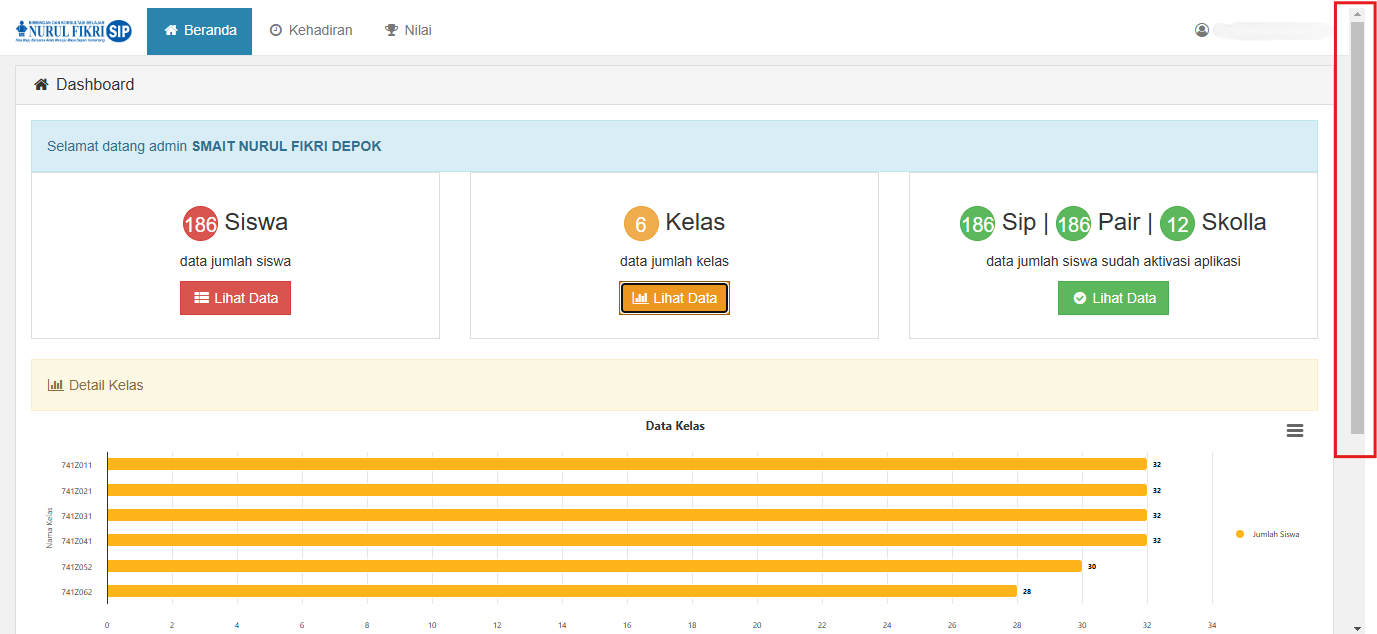Click the user profile avatar icon
Screen dimensions: 1377x634
point(1202,30)
